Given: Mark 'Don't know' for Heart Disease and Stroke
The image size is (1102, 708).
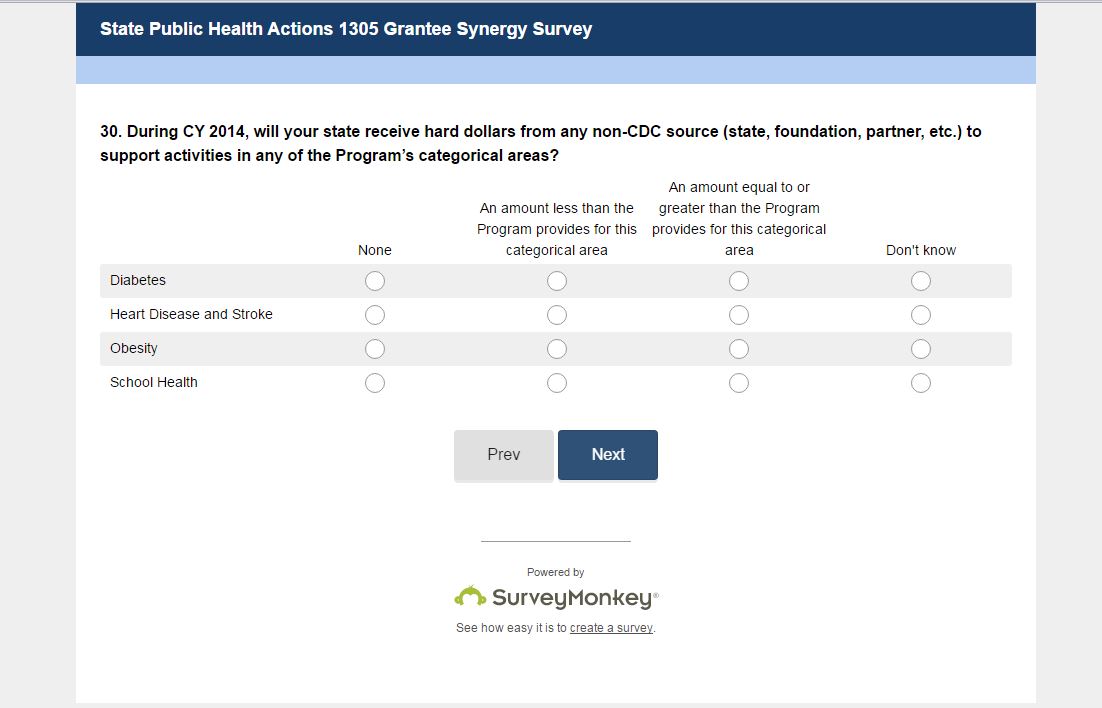Looking at the screenshot, I should [921, 315].
